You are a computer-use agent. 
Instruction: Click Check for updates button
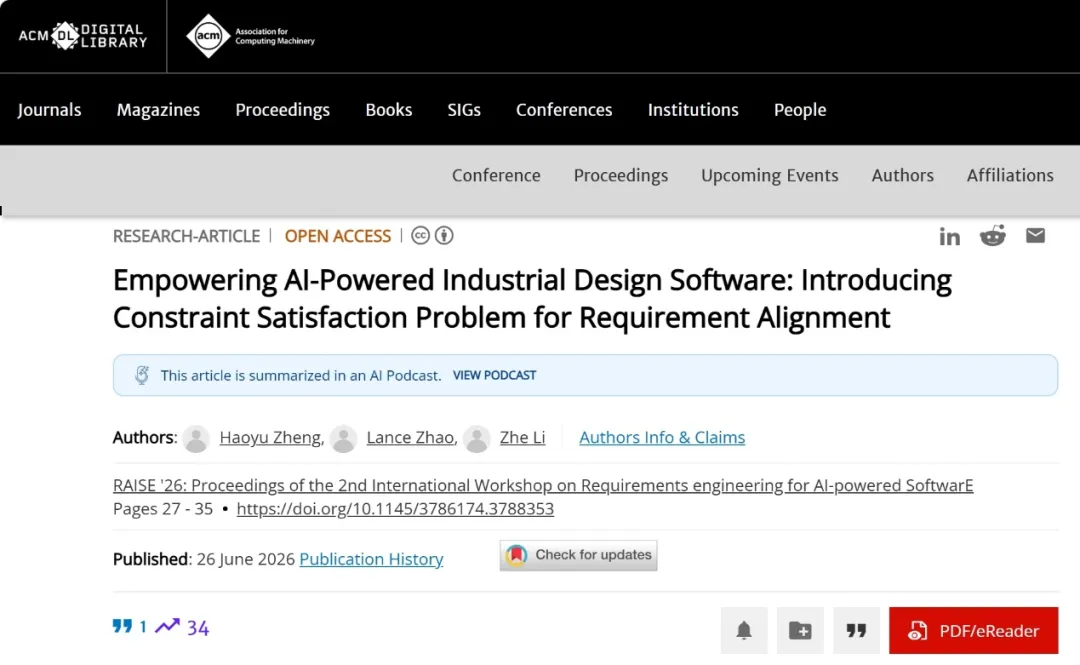click(579, 555)
